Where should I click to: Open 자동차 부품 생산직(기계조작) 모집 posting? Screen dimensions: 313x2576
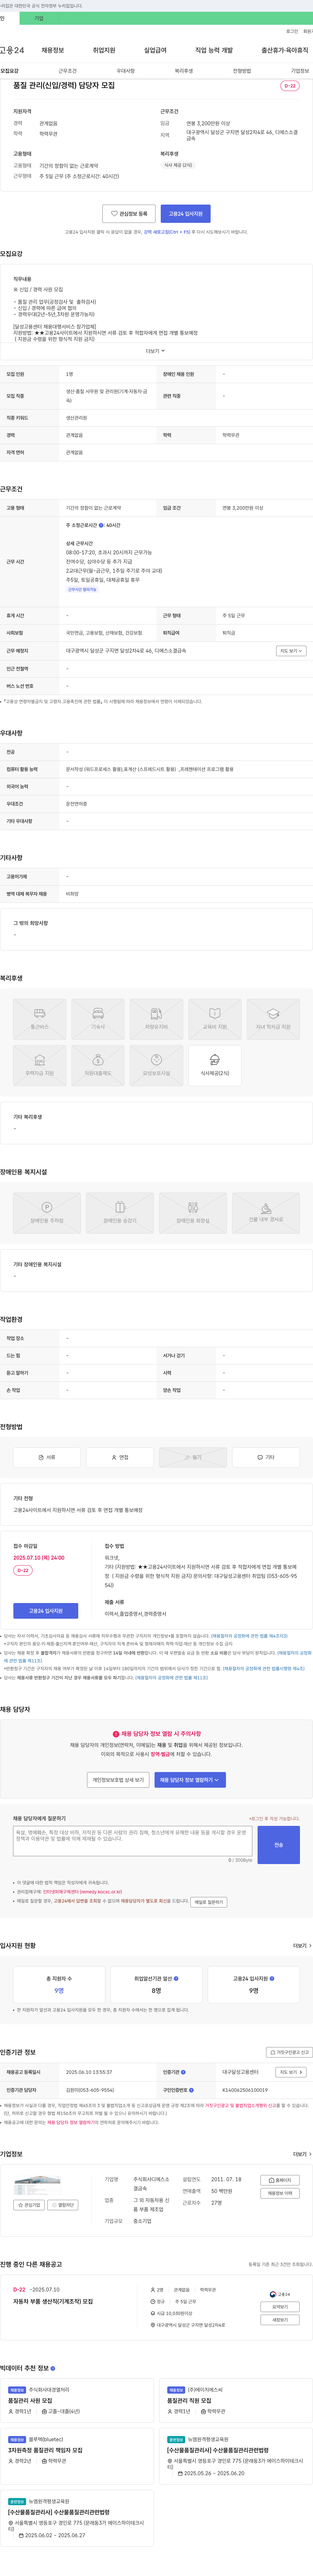(x=53, y=2301)
